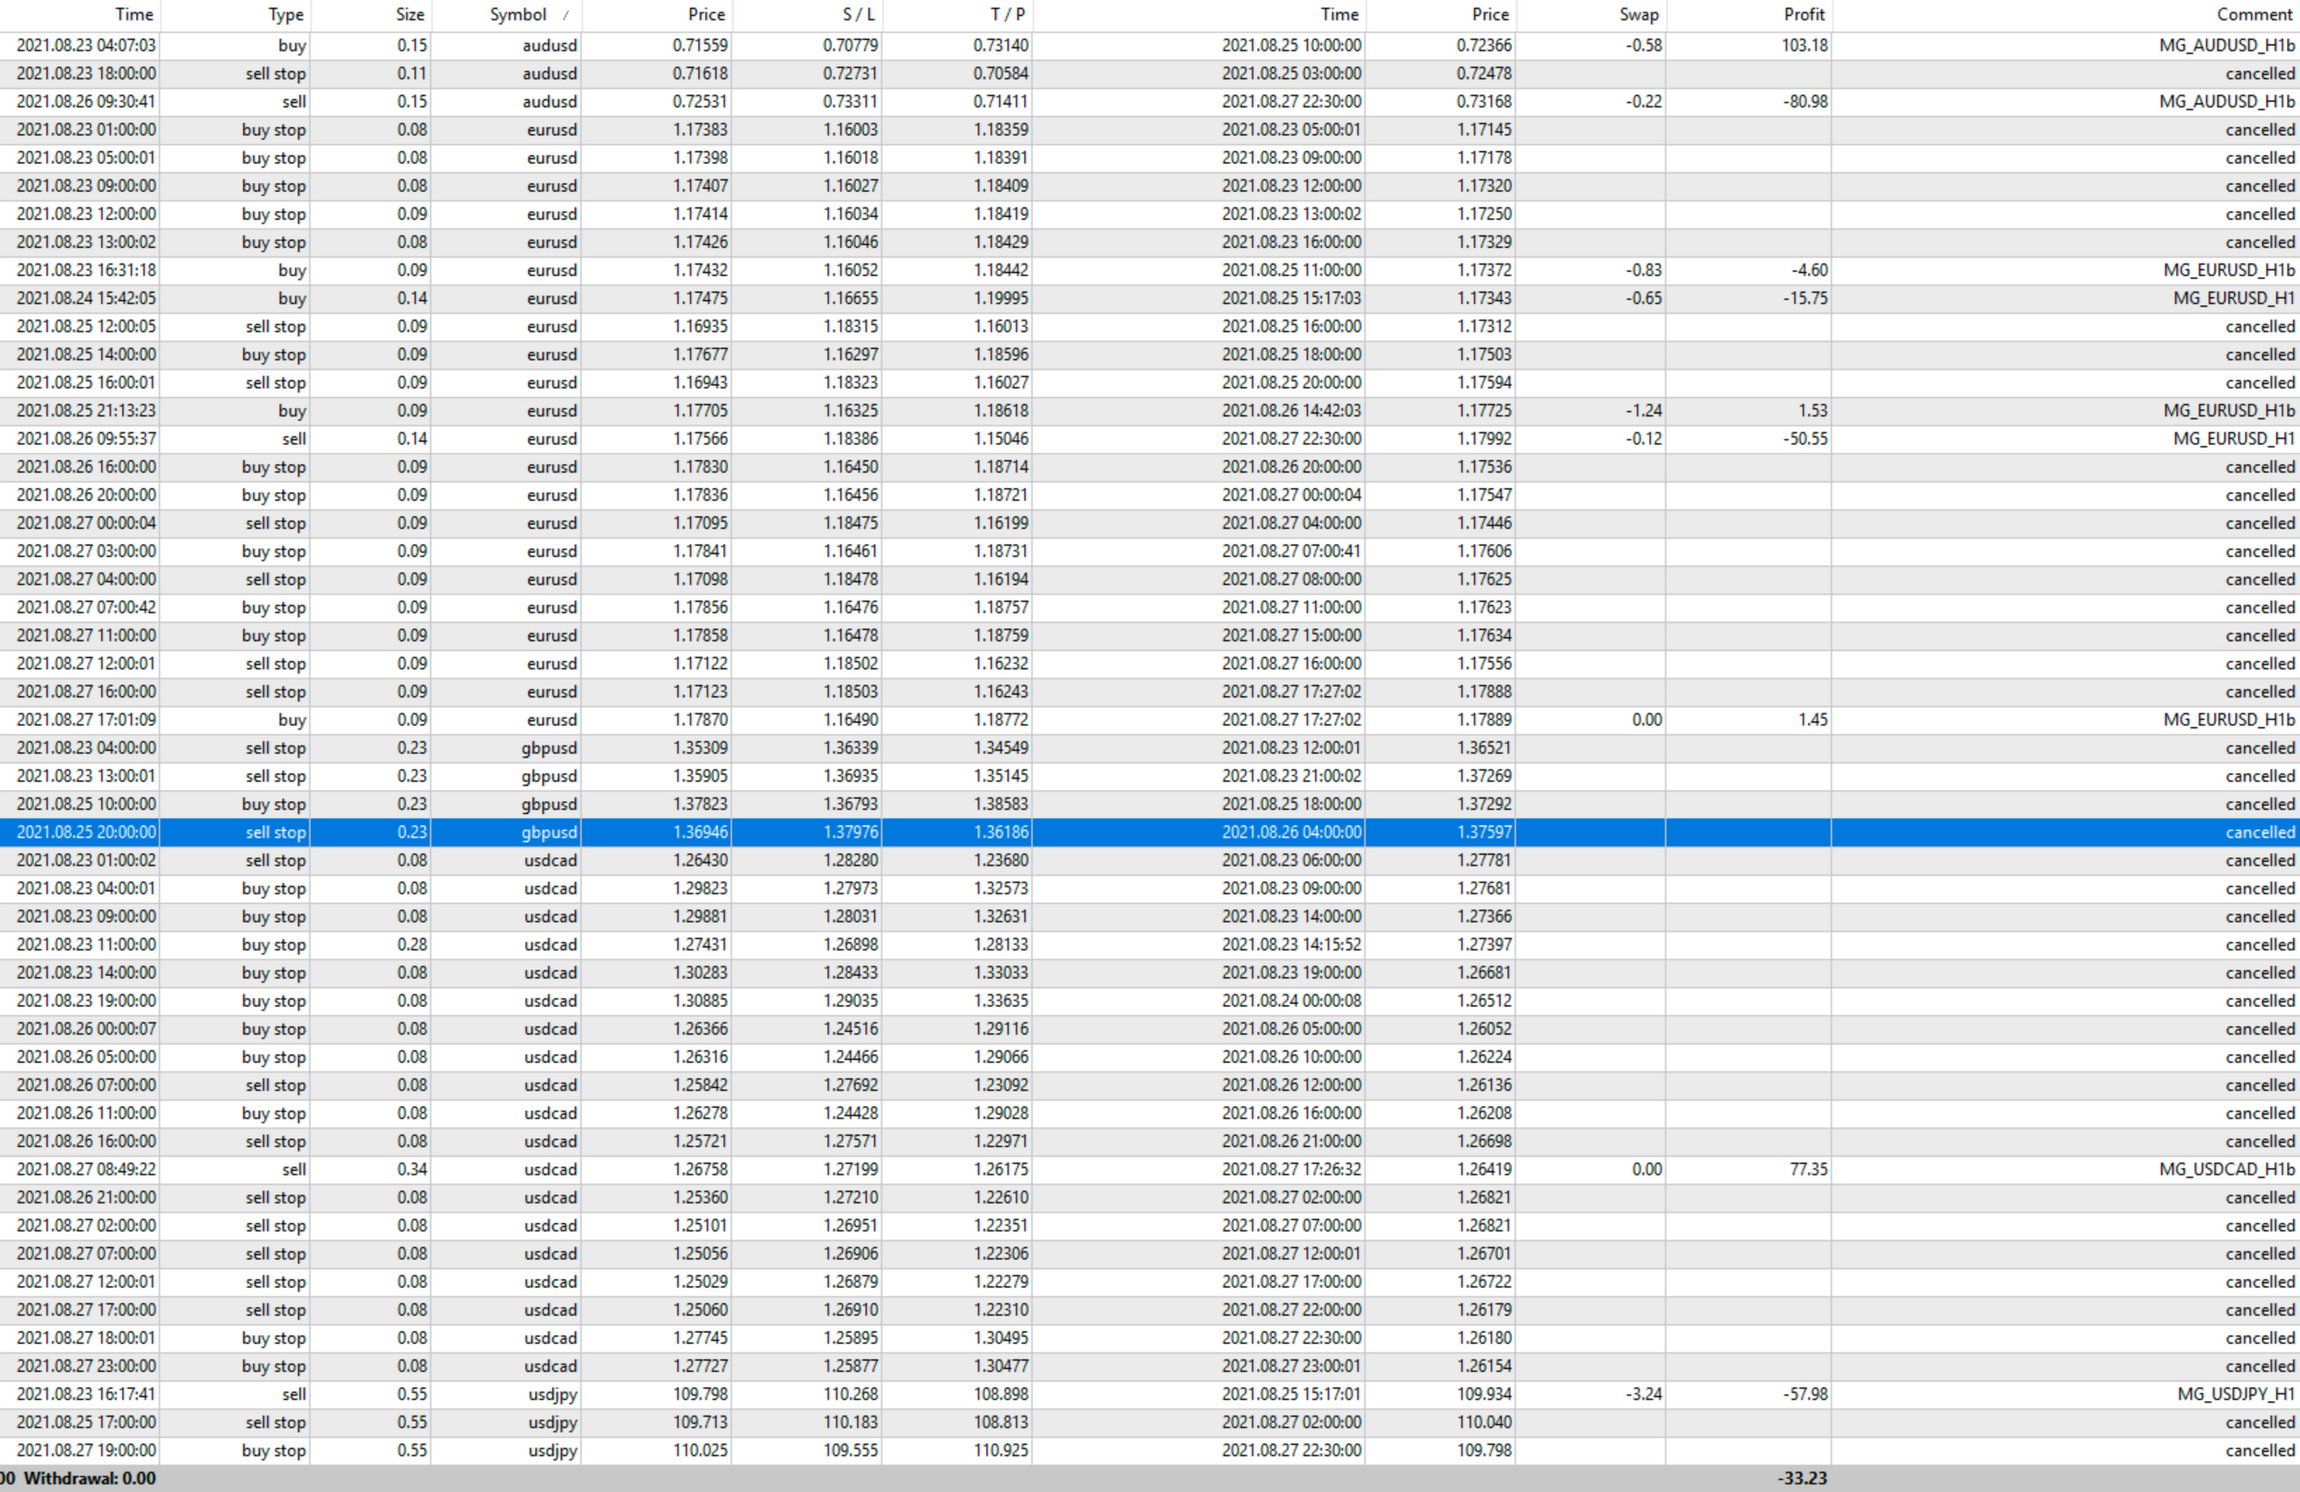Select the highlighted gbpusd sell stop row
This screenshot has width=2300, height=1492.
point(548,832)
